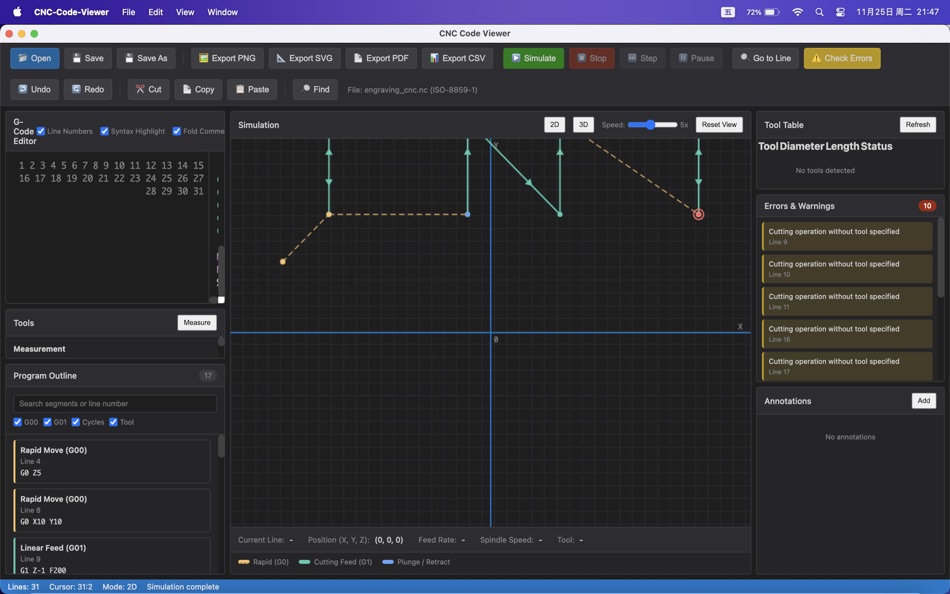The image size is (950, 594).
Task: Adjust the simulation Speed slider
Action: [x=651, y=124]
